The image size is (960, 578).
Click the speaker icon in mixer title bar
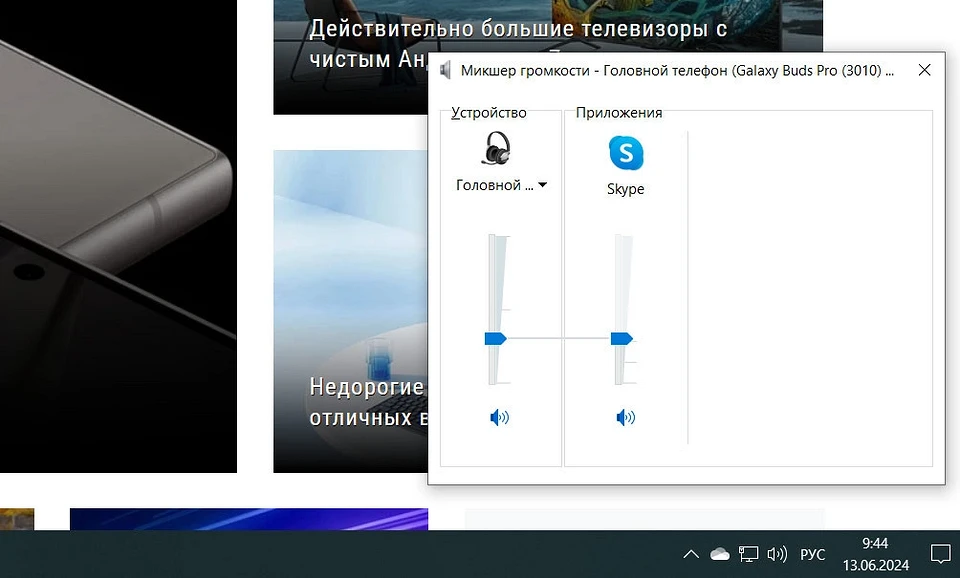point(446,70)
